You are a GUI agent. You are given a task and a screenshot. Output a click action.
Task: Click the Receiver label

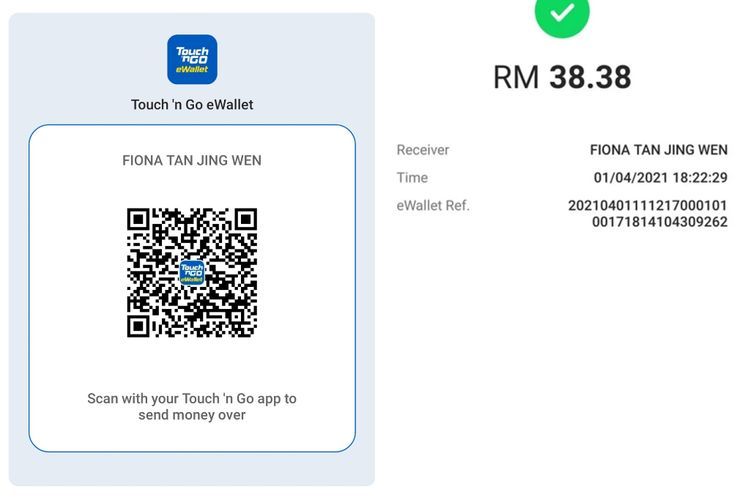click(423, 150)
